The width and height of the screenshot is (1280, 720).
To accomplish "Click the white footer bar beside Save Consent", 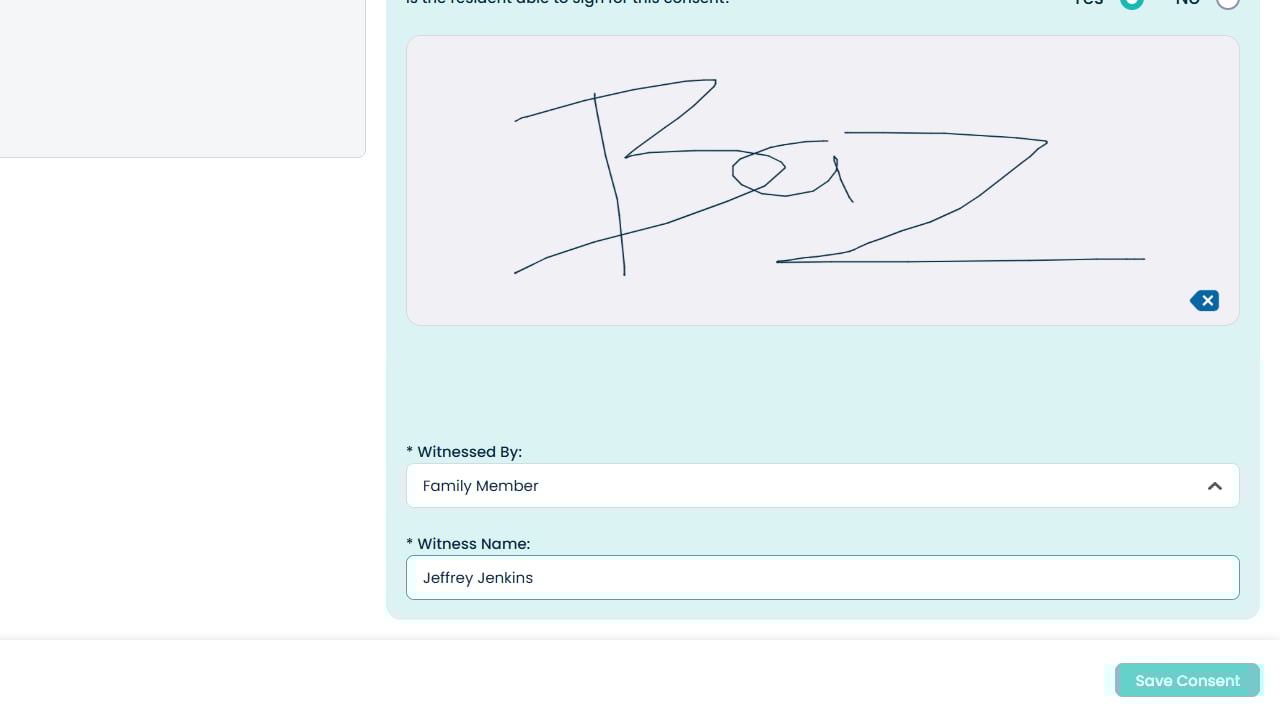I will 550,680.
